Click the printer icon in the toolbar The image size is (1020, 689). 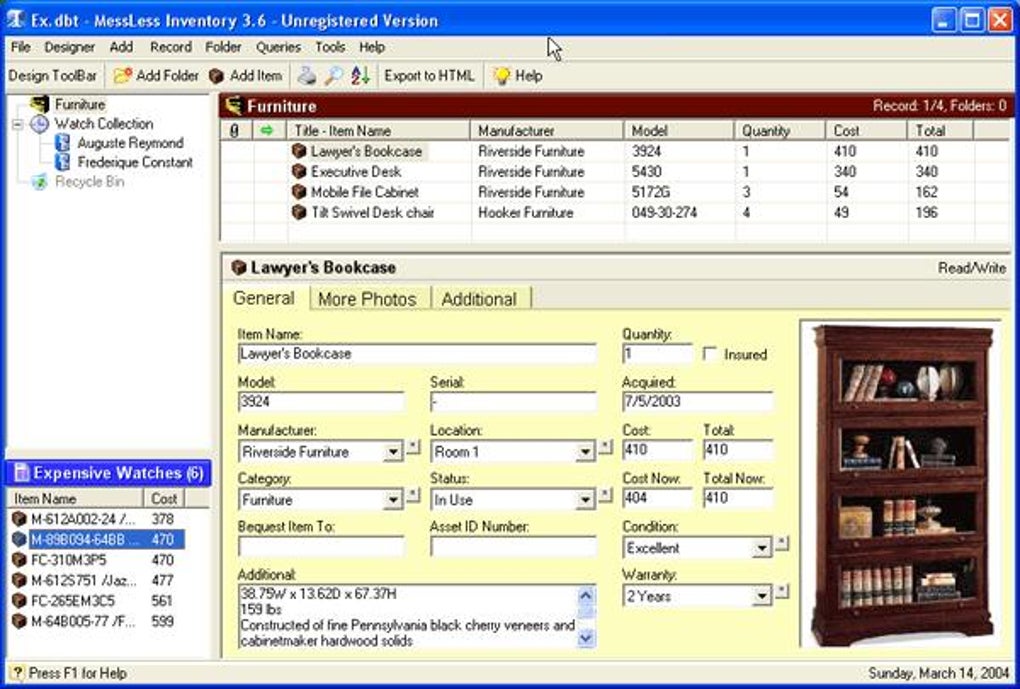pos(307,75)
